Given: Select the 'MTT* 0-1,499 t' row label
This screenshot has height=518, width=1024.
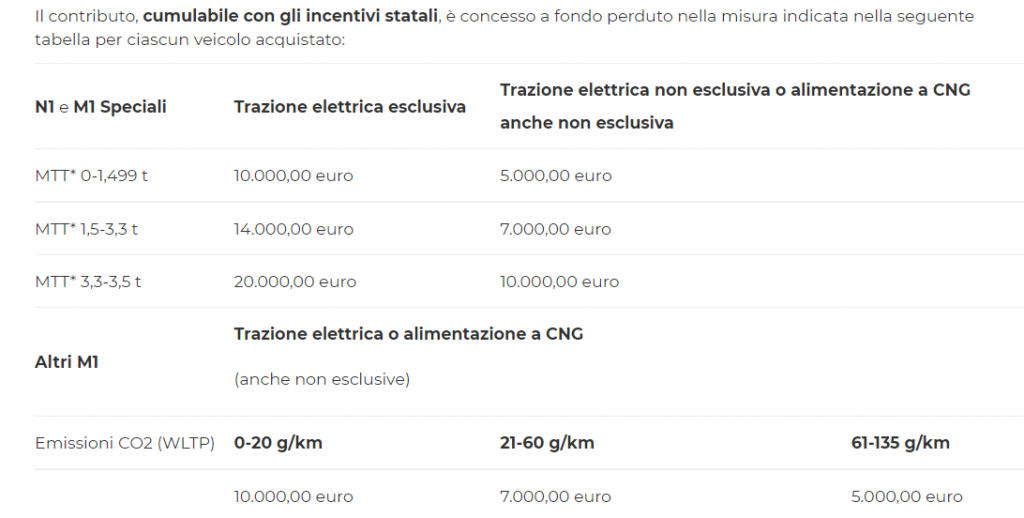Looking at the screenshot, I should (x=91, y=176).
